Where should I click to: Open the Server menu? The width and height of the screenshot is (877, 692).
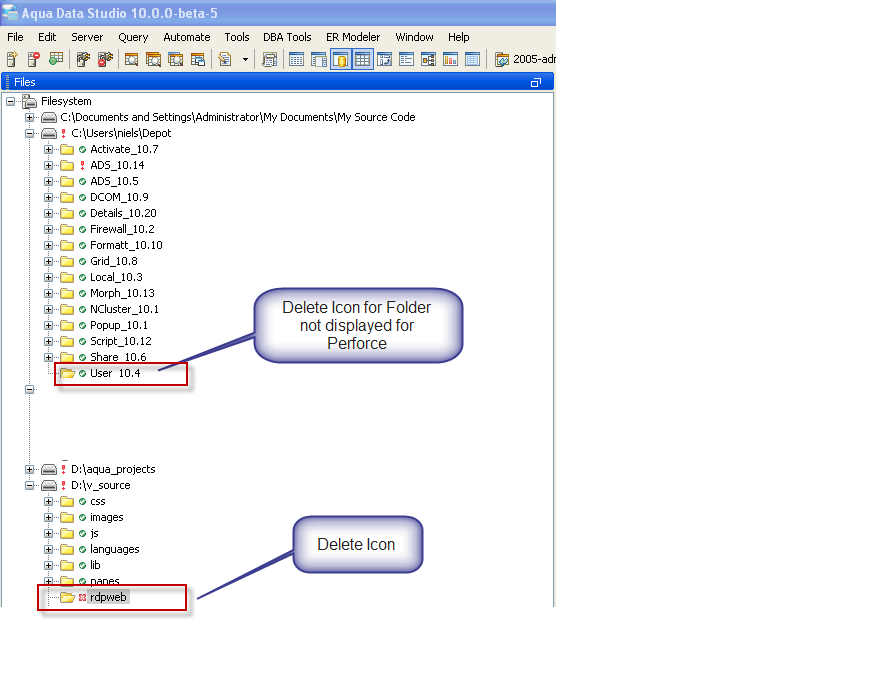point(87,37)
